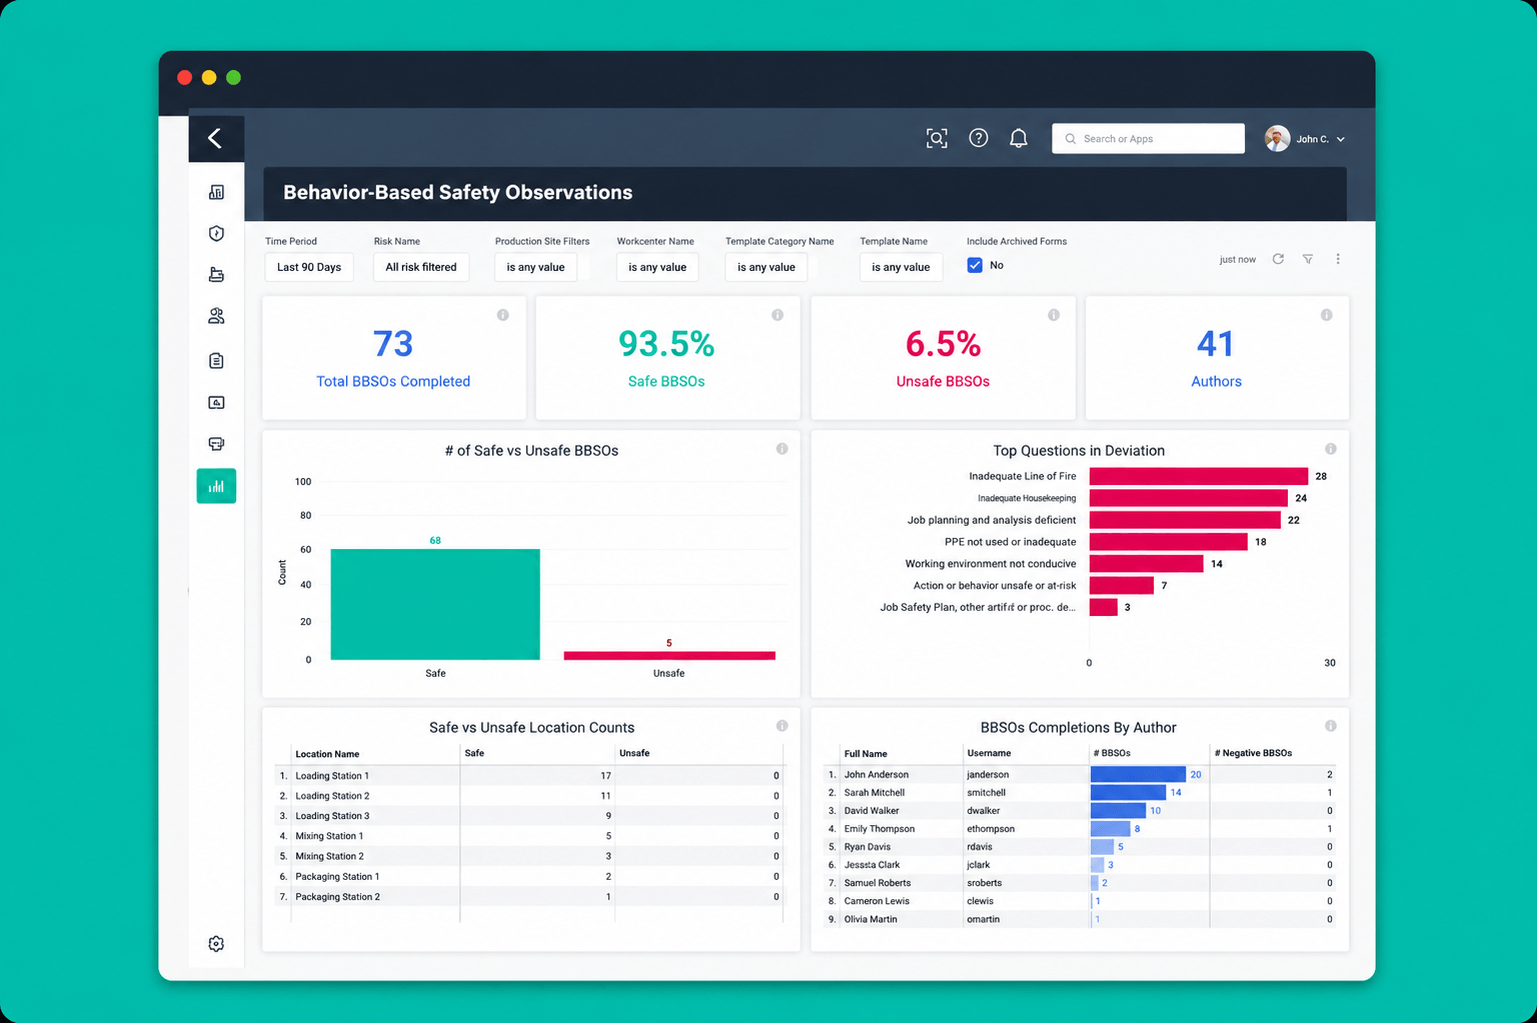This screenshot has width=1537, height=1023.
Task: Sort author table by Full Name
Action: (x=865, y=754)
